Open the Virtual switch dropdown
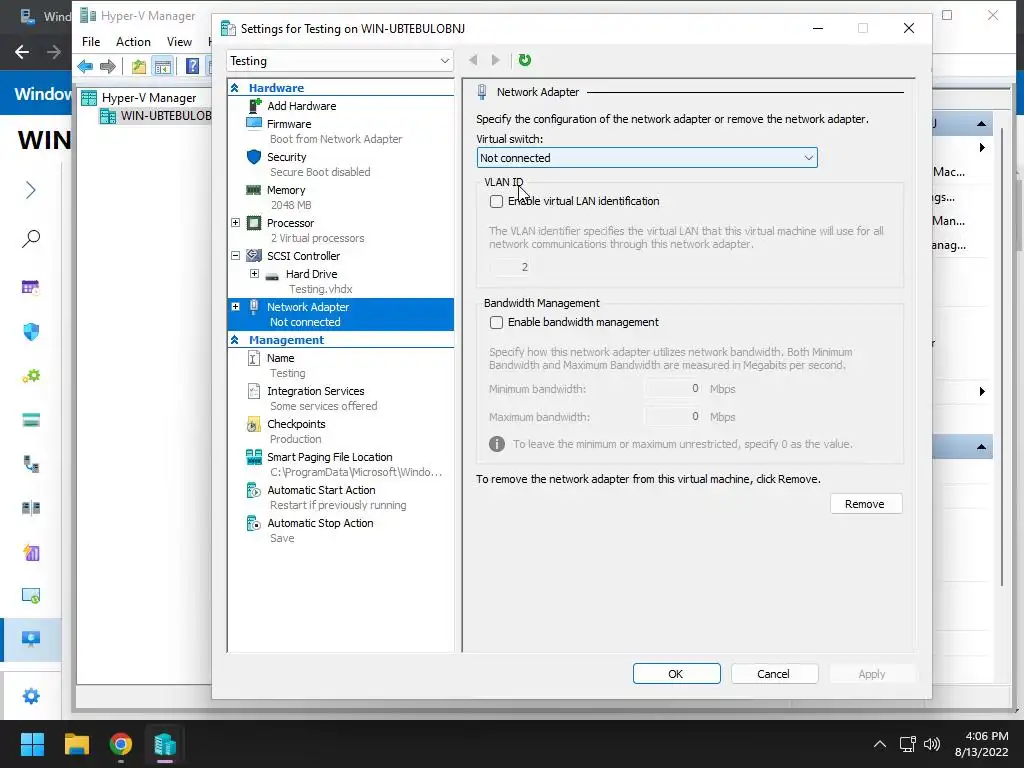Image resolution: width=1024 pixels, height=768 pixels. coord(647,158)
